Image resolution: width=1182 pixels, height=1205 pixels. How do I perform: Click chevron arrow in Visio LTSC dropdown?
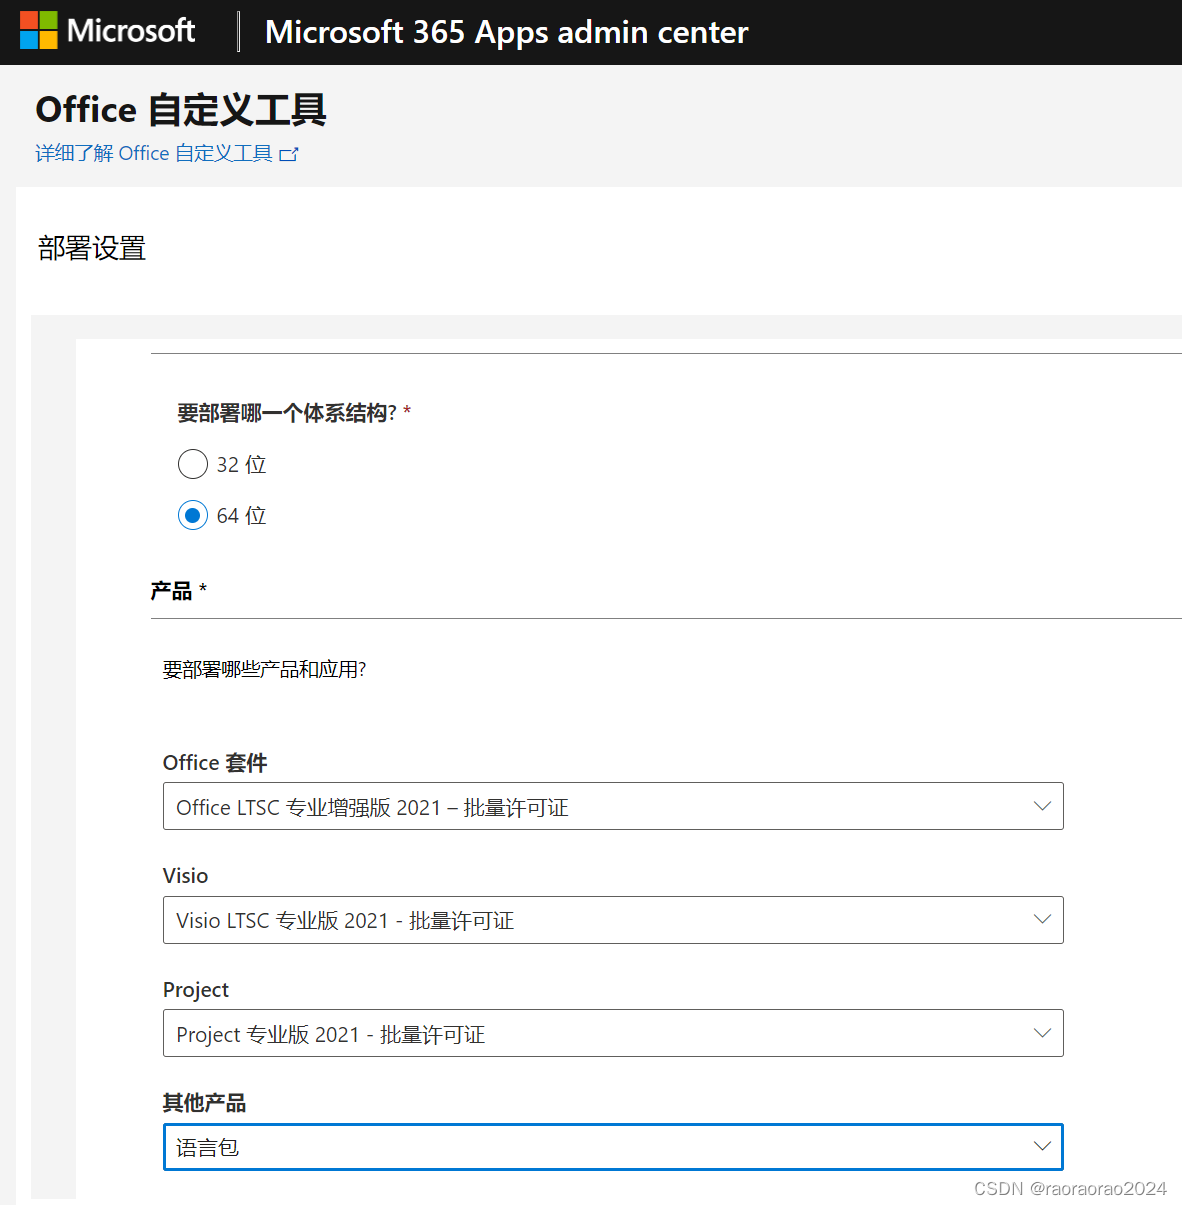click(1042, 920)
